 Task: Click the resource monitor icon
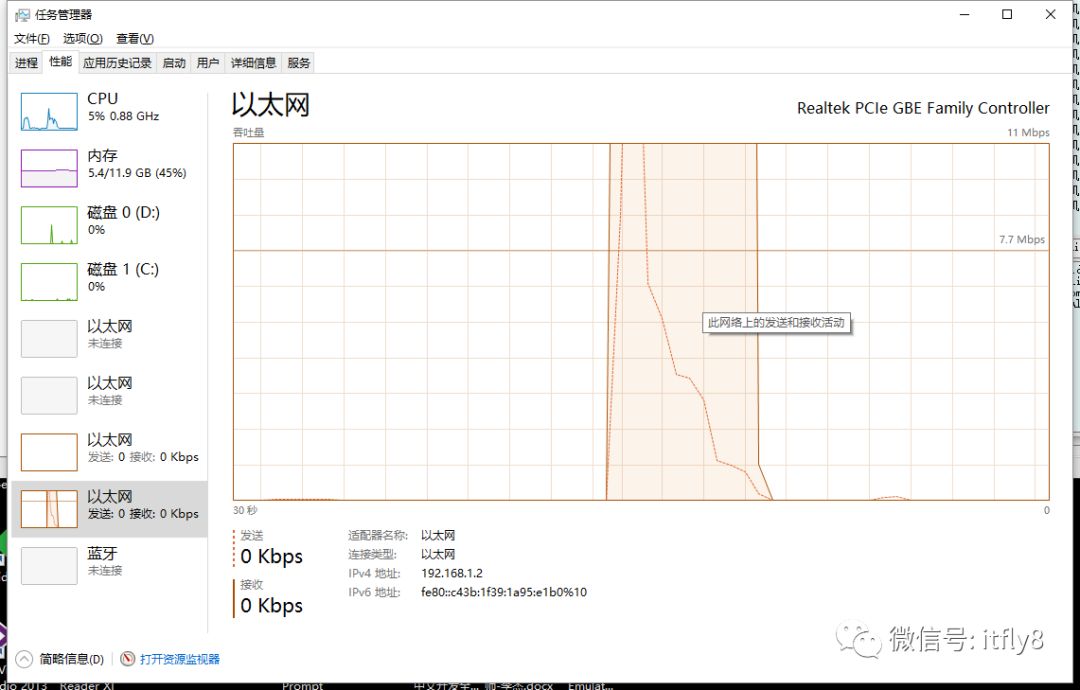click(x=127, y=659)
